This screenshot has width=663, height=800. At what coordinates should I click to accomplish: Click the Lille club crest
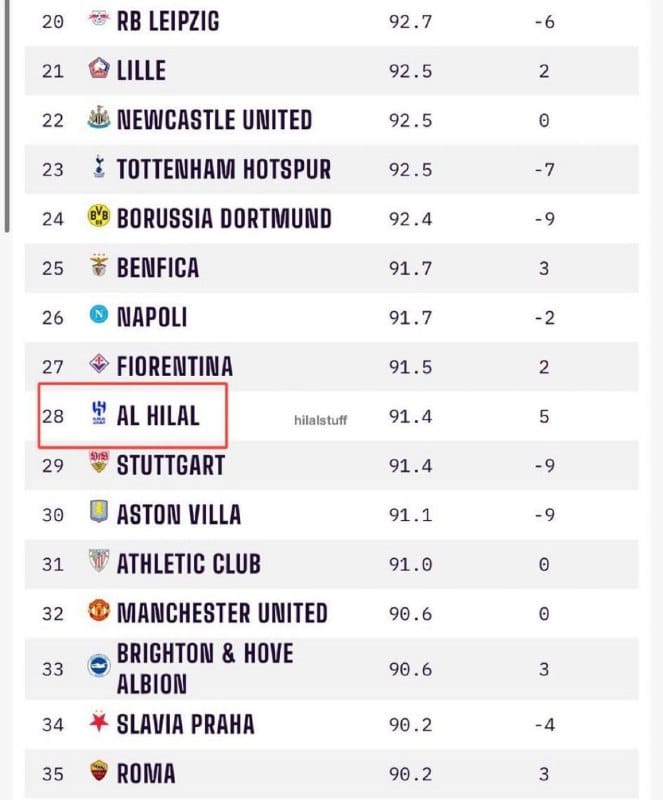pos(99,68)
